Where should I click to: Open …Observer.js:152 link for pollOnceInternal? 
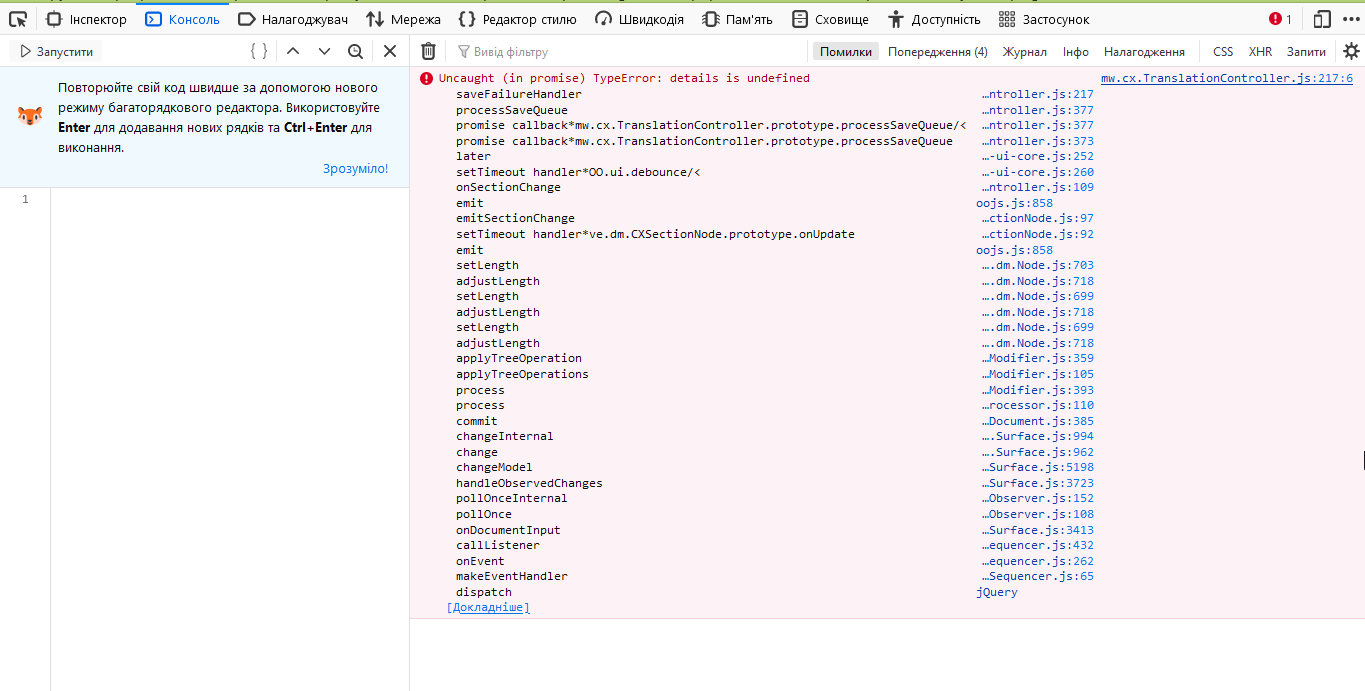click(1037, 498)
